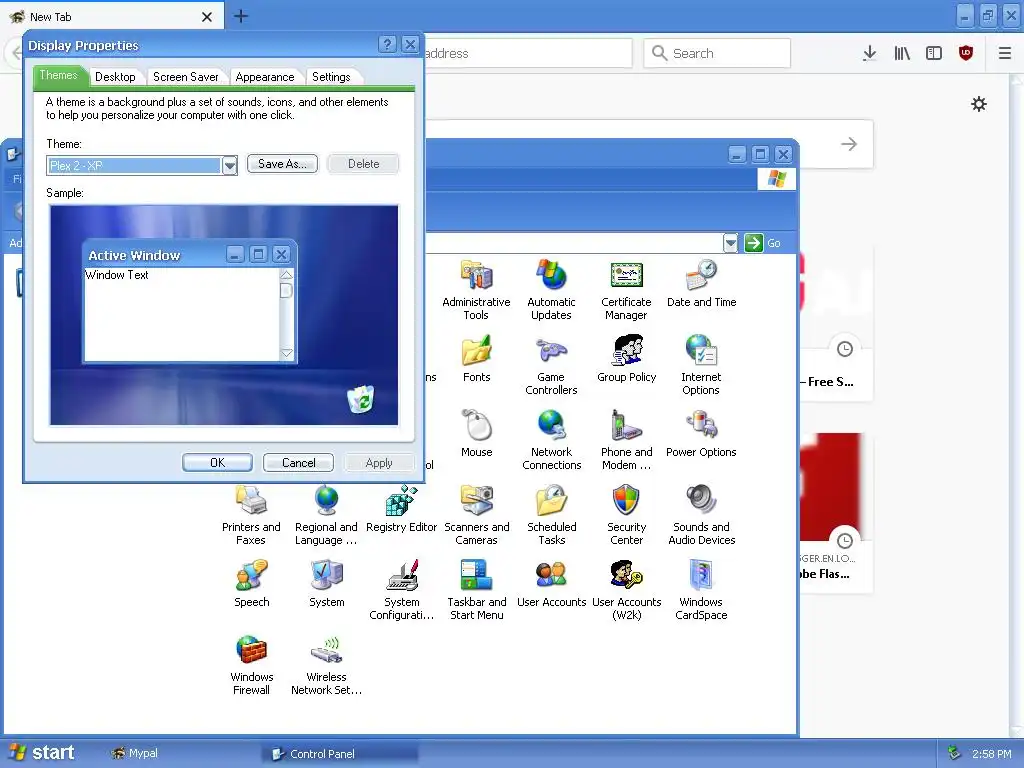Open Certificate Manager icon
The image size is (1024, 768).
[x=626, y=275]
